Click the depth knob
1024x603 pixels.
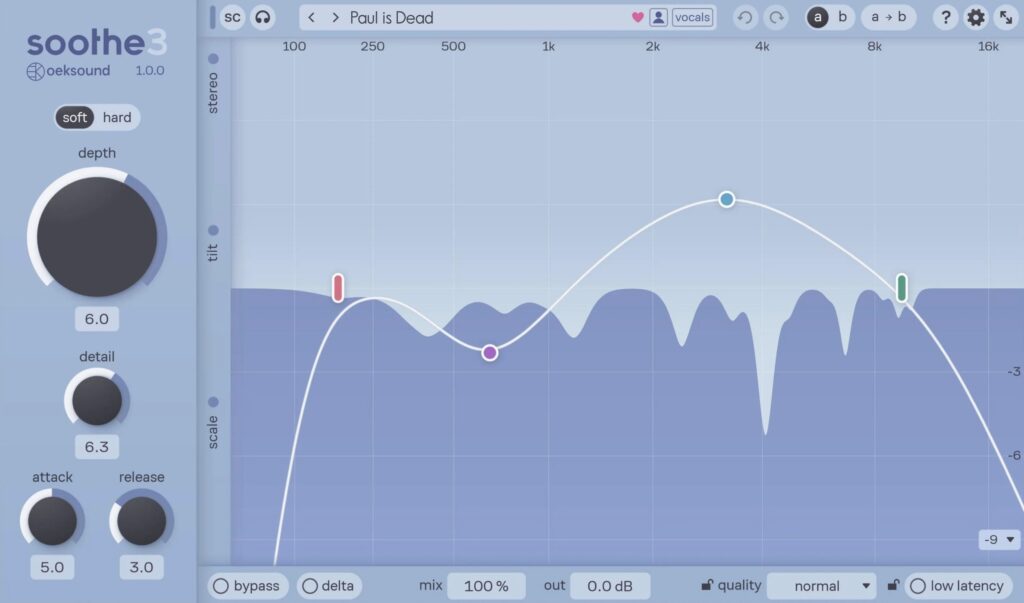(x=97, y=236)
